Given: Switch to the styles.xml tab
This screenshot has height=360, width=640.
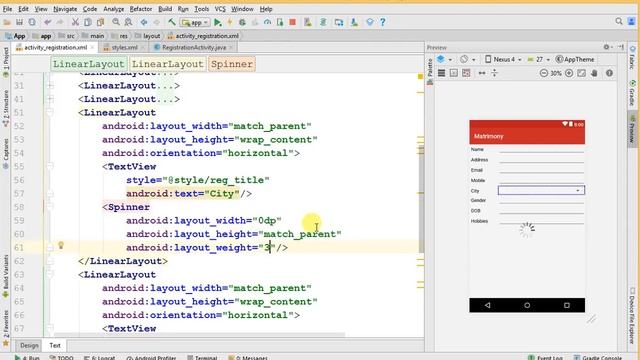Looking at the screenshot, I should (124, 47).
